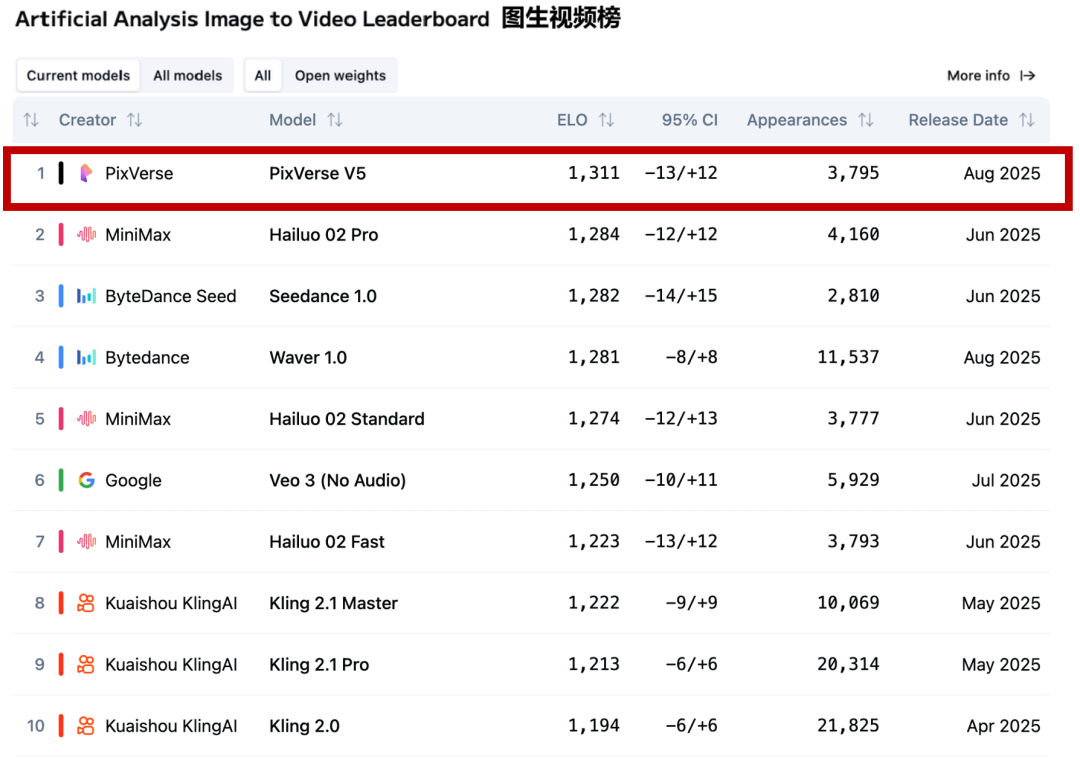Click sort arrows next to Release Date header
Screen dimensions: 1080x759
coord(1027,121)
